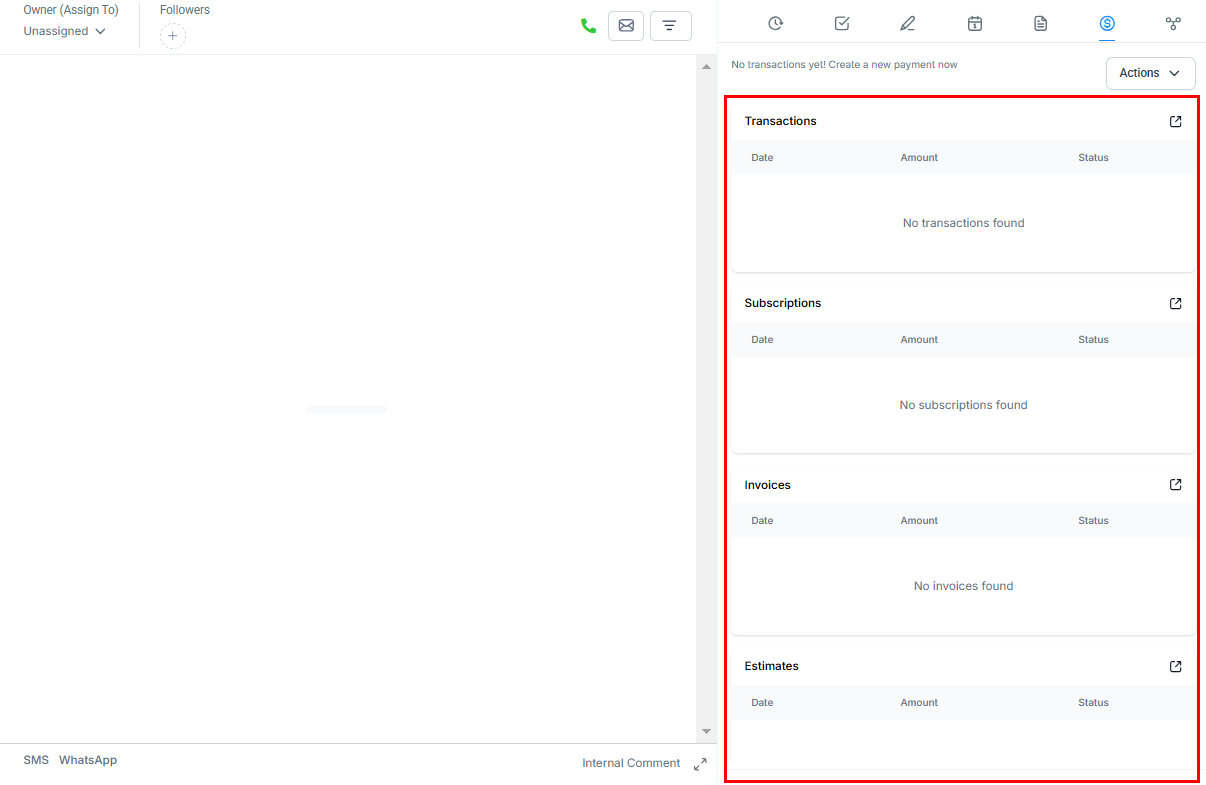Click the green phone call icon
Image resolution: width=1206 pixels, height=785 pixels.
click(588, 26)
